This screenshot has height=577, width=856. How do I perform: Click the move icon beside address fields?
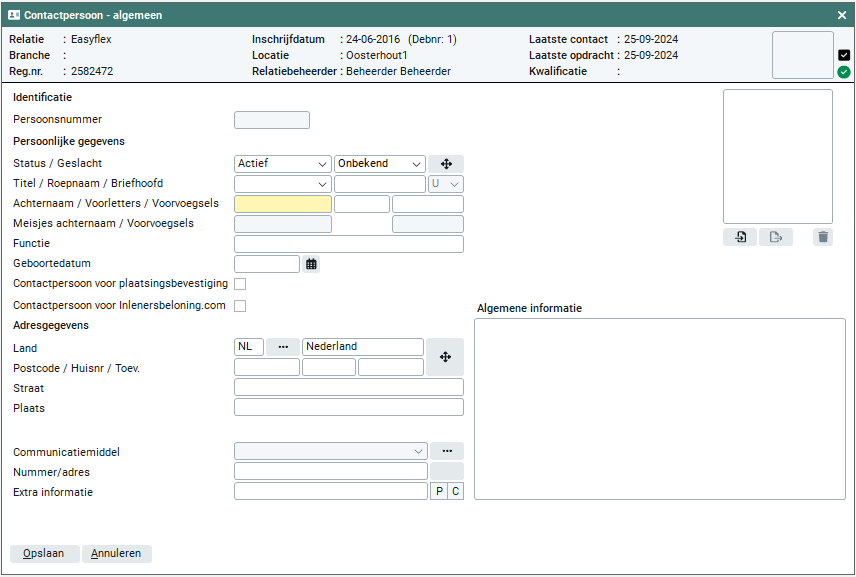[x=445, y=357]
